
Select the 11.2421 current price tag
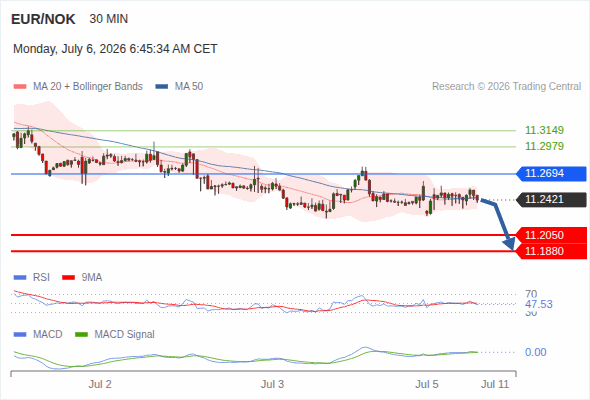(551, 199)
